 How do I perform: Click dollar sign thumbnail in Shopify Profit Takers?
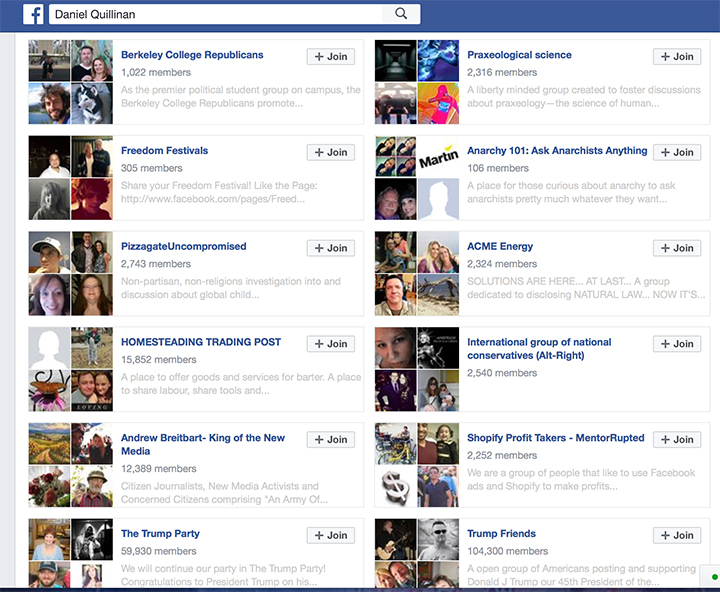coord(395,486)
